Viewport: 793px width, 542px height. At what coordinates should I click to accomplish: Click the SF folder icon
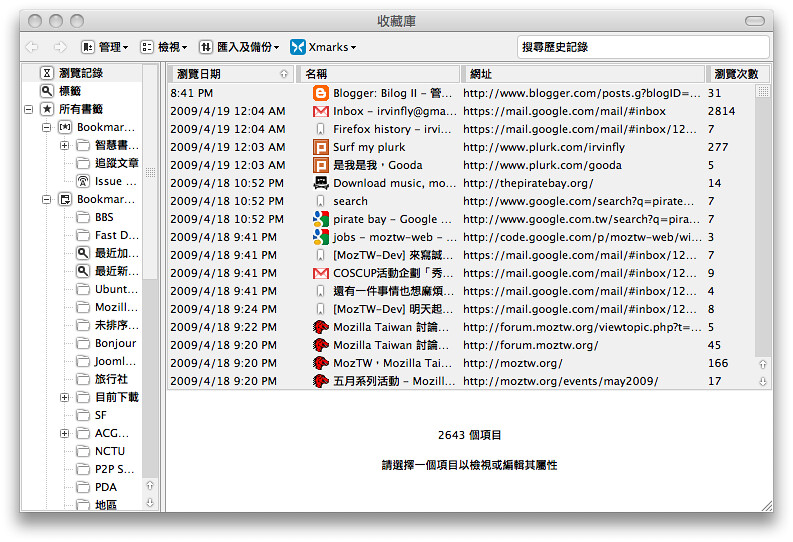pyautogui.click(x=83, y=415)
